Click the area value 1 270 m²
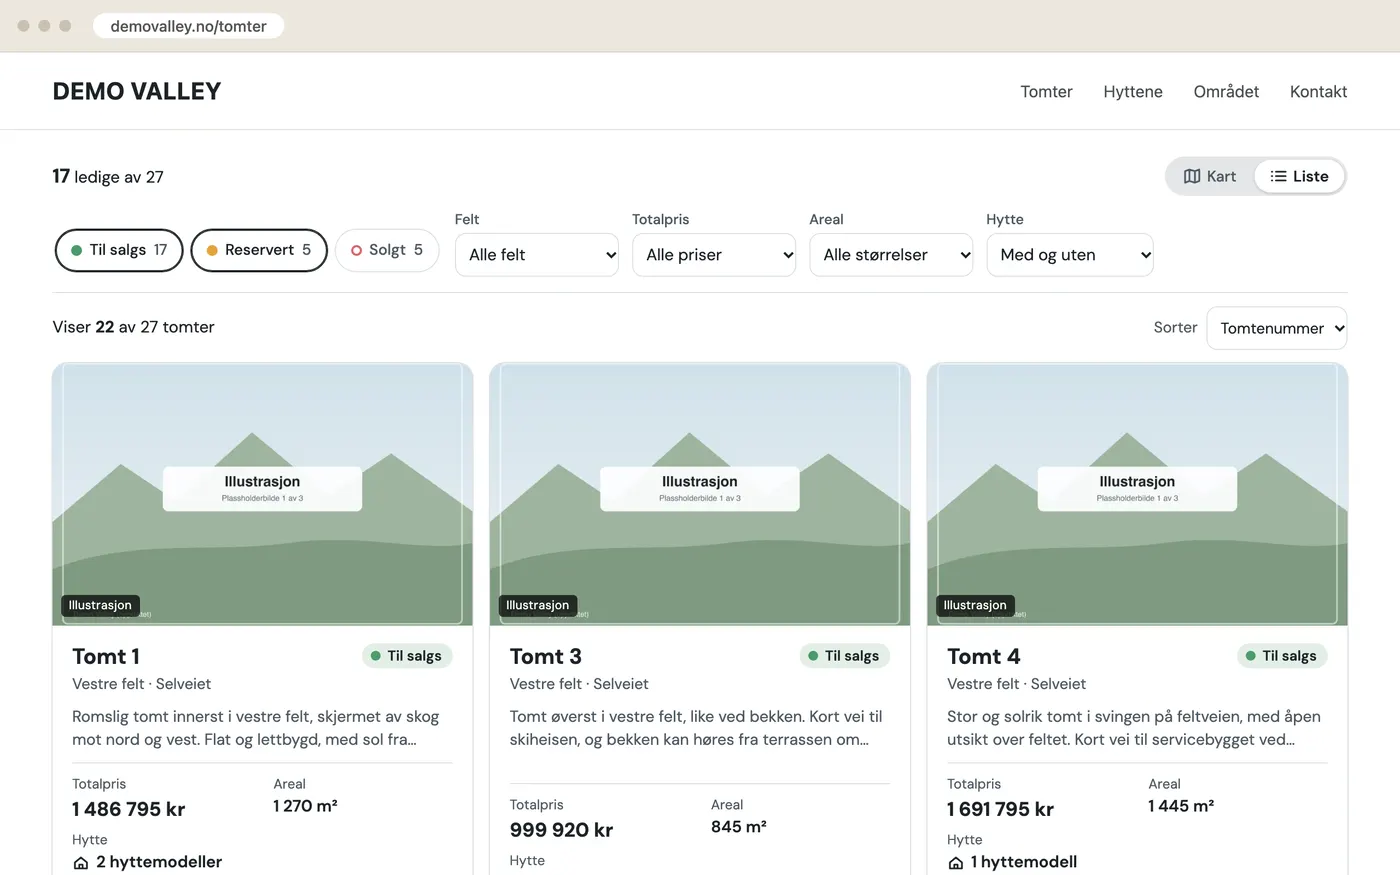This screenshot has height=875, width=1400. pyautogui.click(x=305, y=806)
